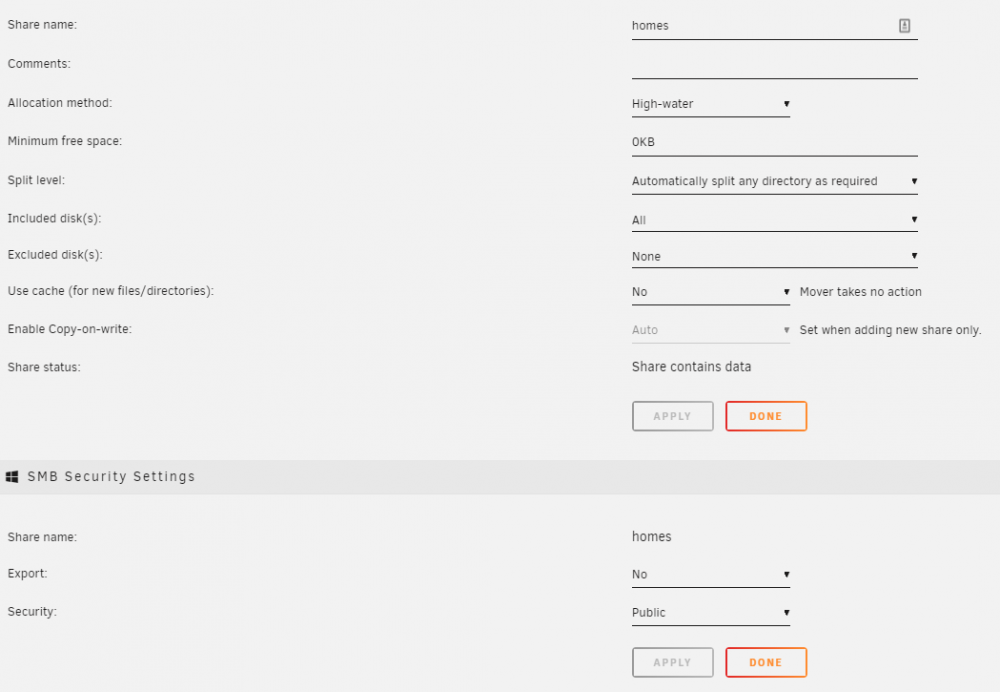Click the SMB Security Settings header

point(500,477)
